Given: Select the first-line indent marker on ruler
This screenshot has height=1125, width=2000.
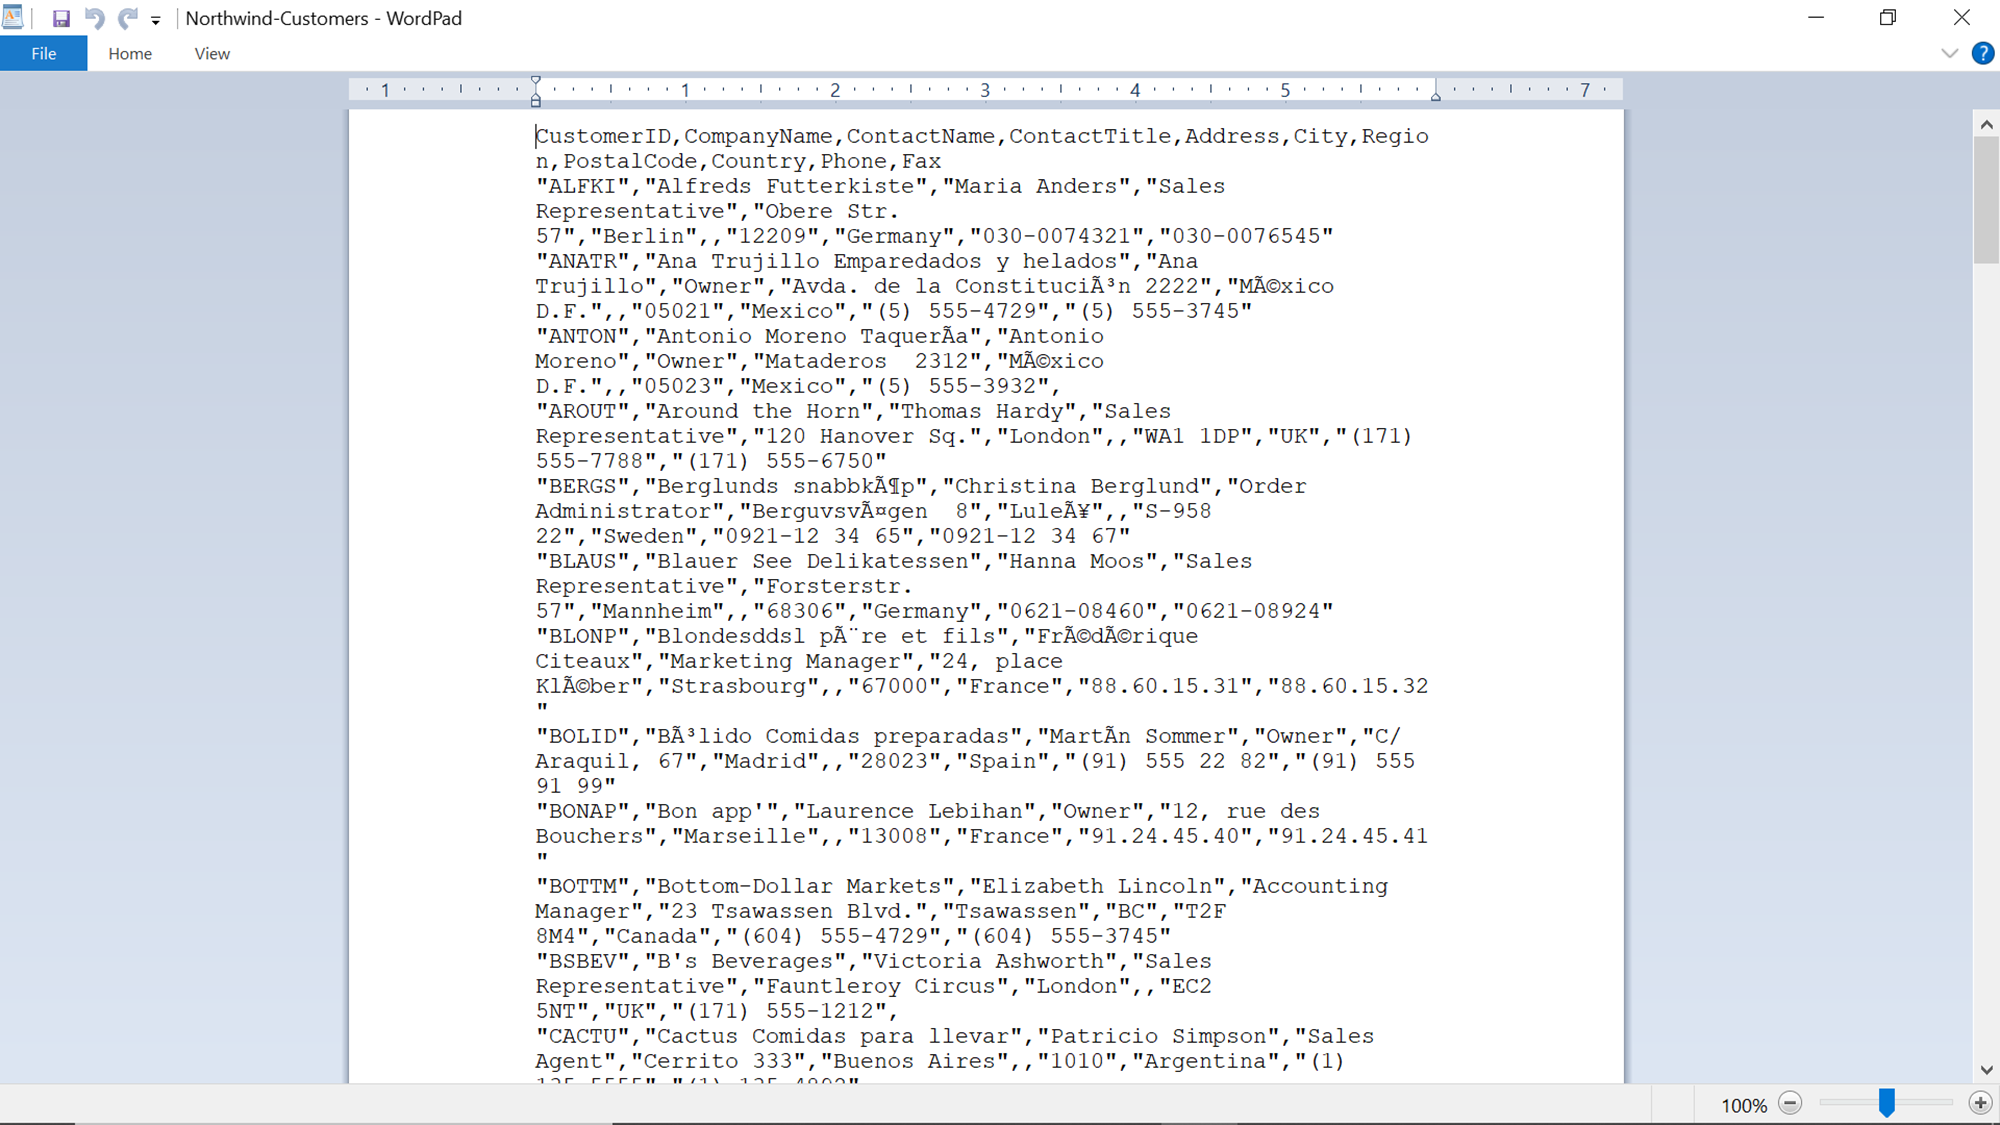Looking at the screenshot, I should point(536,81).
